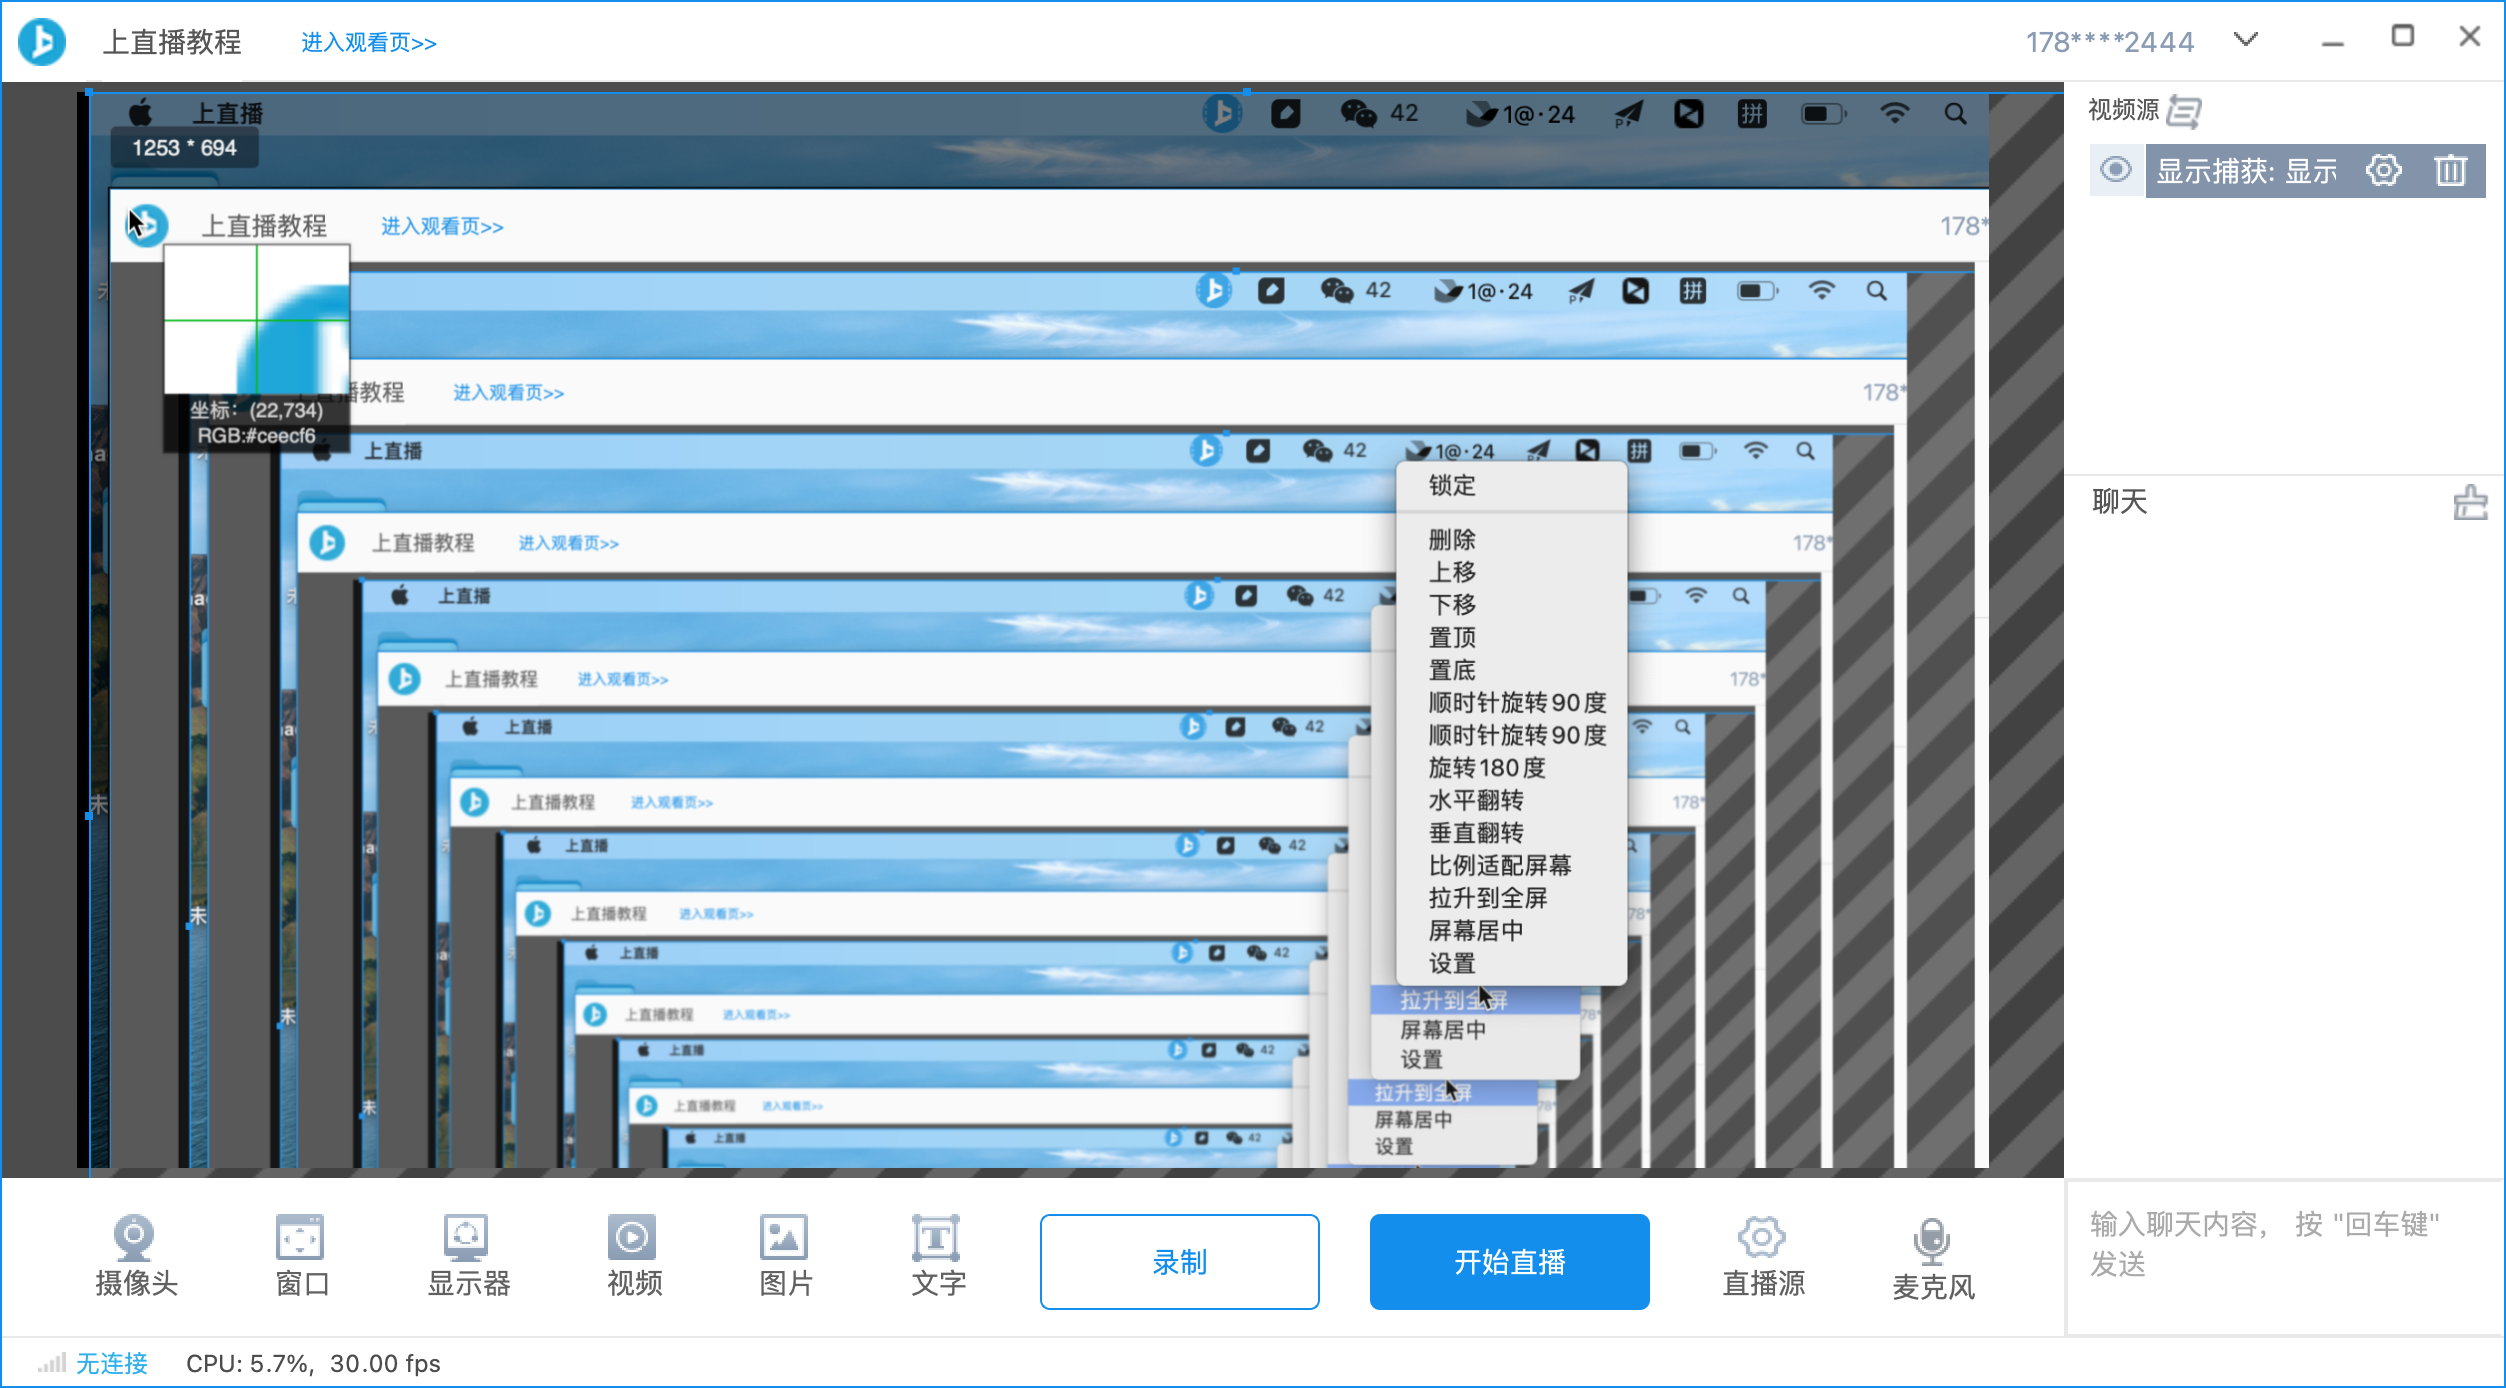Image resolution: width=2506 pixels, height=1388 pixels.
Task: Expand the account dropdown next to 178****2444
Action: click(2246, 40)
